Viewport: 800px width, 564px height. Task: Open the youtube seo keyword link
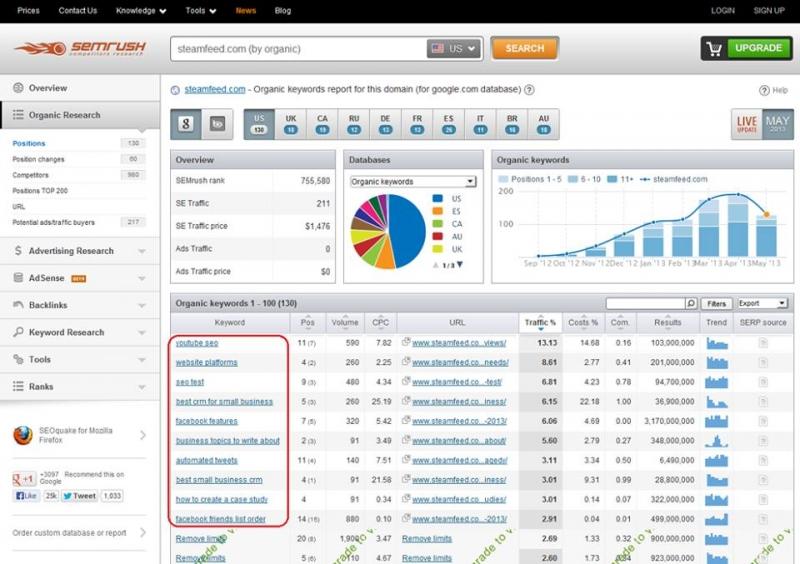pos(197,343)
